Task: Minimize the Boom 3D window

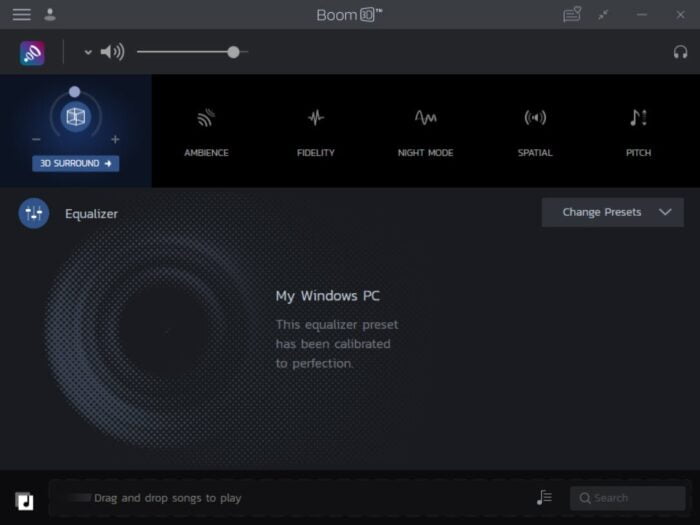Action: 642,15
